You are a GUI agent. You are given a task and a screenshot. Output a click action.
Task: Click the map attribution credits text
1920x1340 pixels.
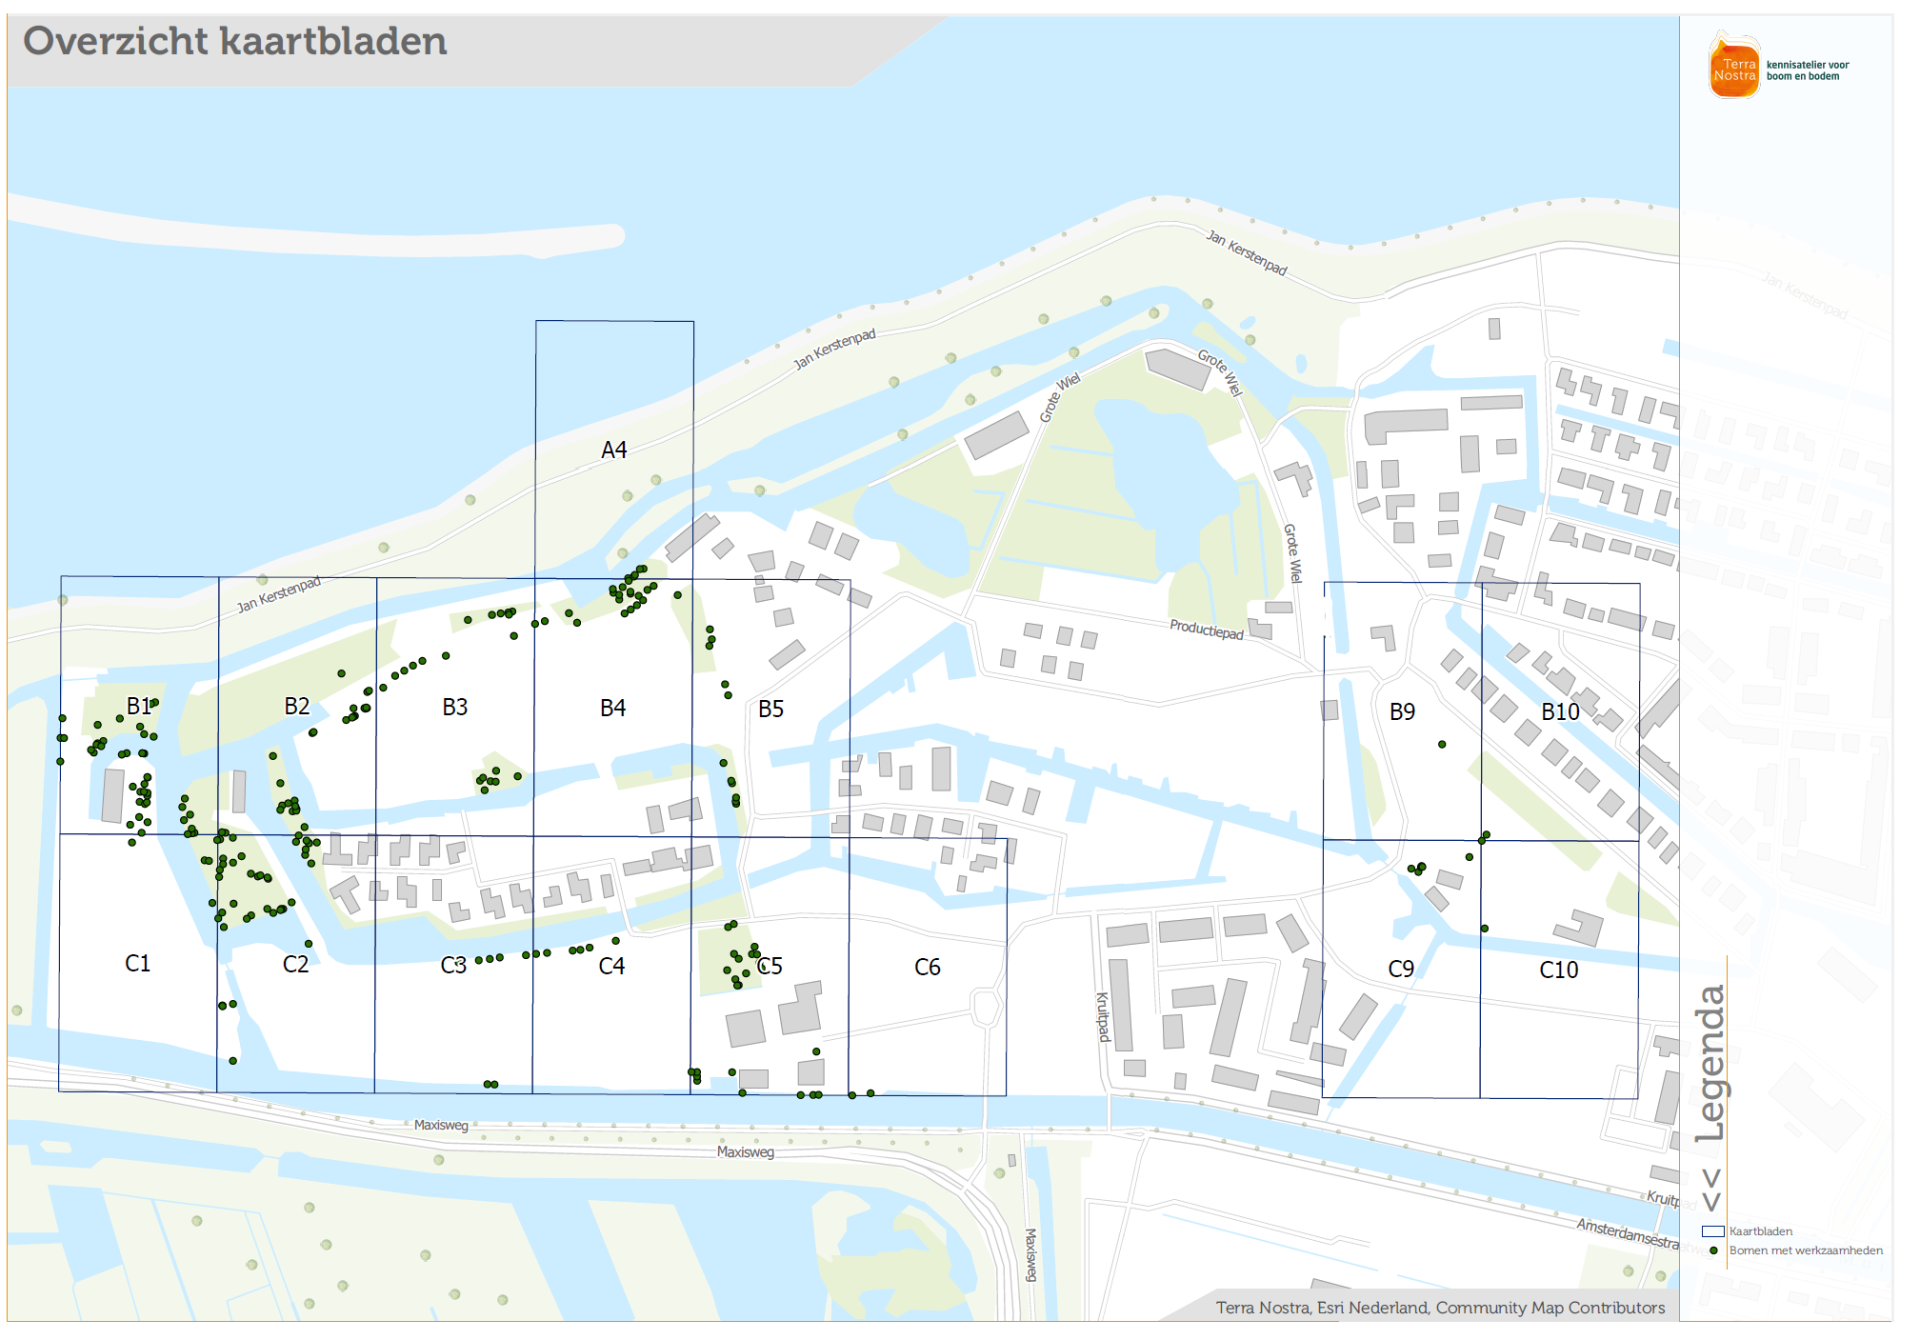[1439, 1308]
